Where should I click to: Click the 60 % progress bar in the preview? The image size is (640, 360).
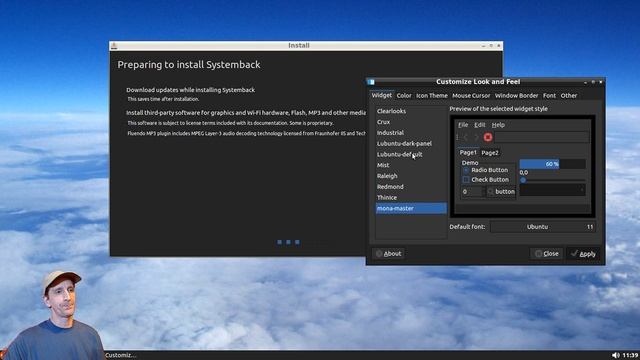pos(553,164)
